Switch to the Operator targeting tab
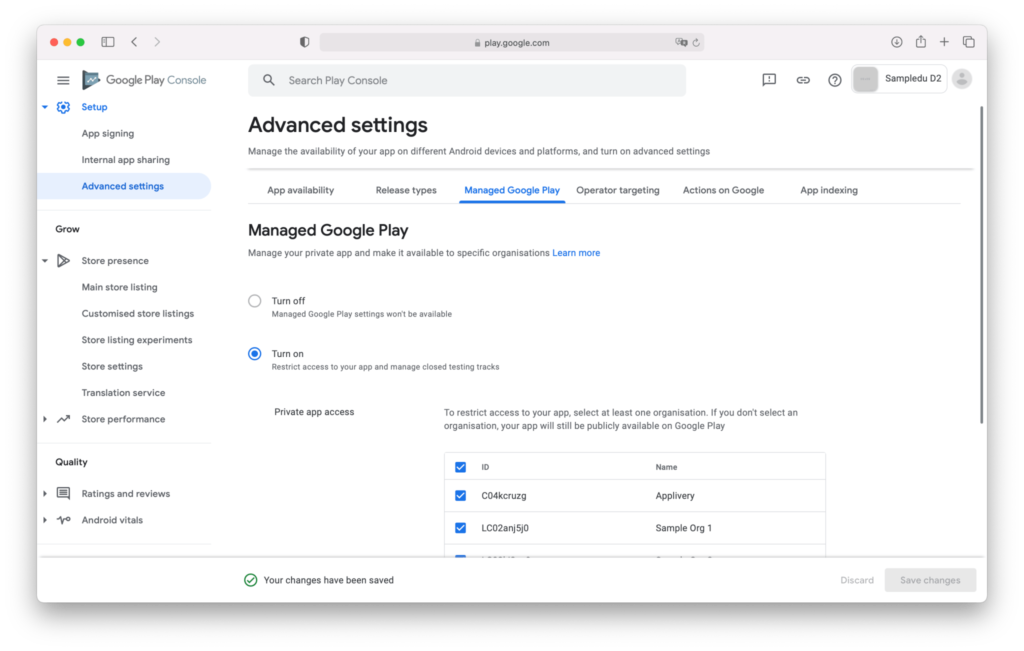The height and width of the screenshot is (651, 1024). tap(618, 189)
